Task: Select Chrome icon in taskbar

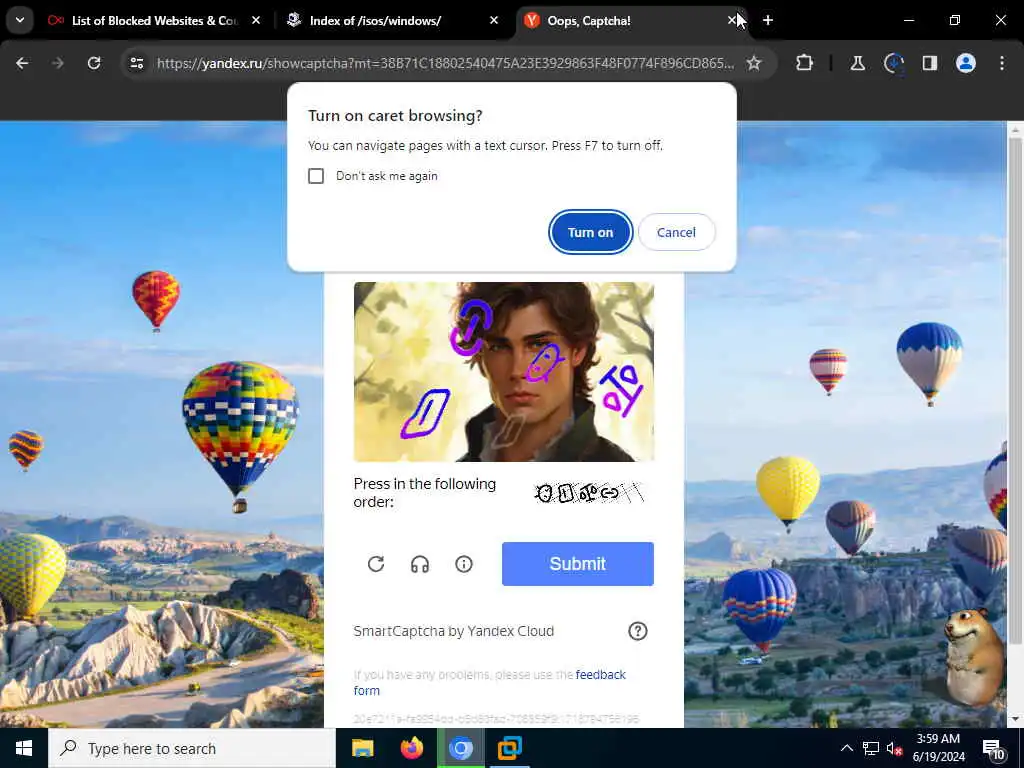Action: click(460, 748)
